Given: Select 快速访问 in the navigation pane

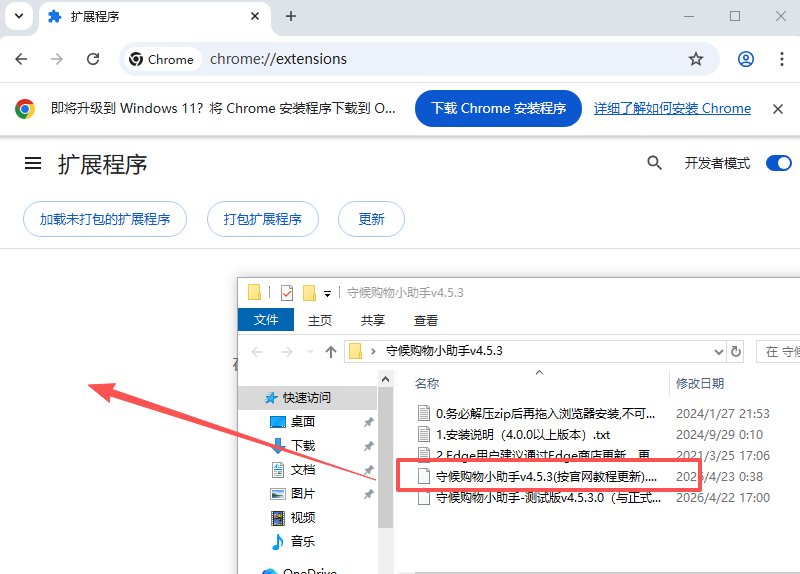Looking at the screenshot, I should pos(307,397).
